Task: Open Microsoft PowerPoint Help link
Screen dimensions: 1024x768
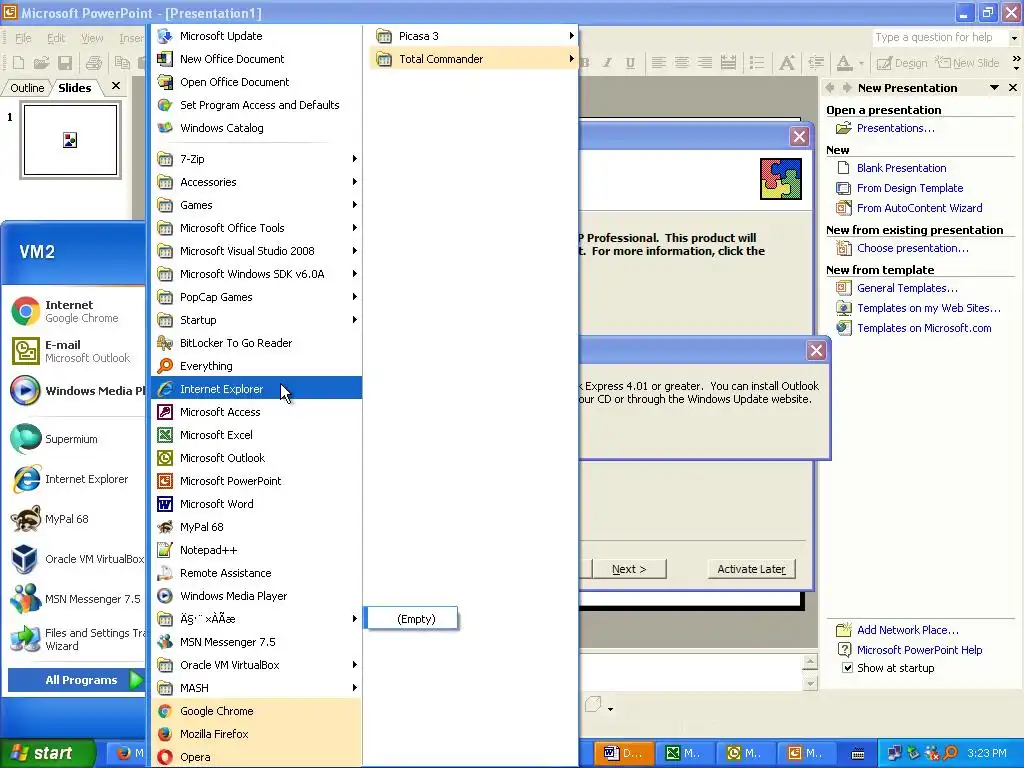Action: (920, 650)
